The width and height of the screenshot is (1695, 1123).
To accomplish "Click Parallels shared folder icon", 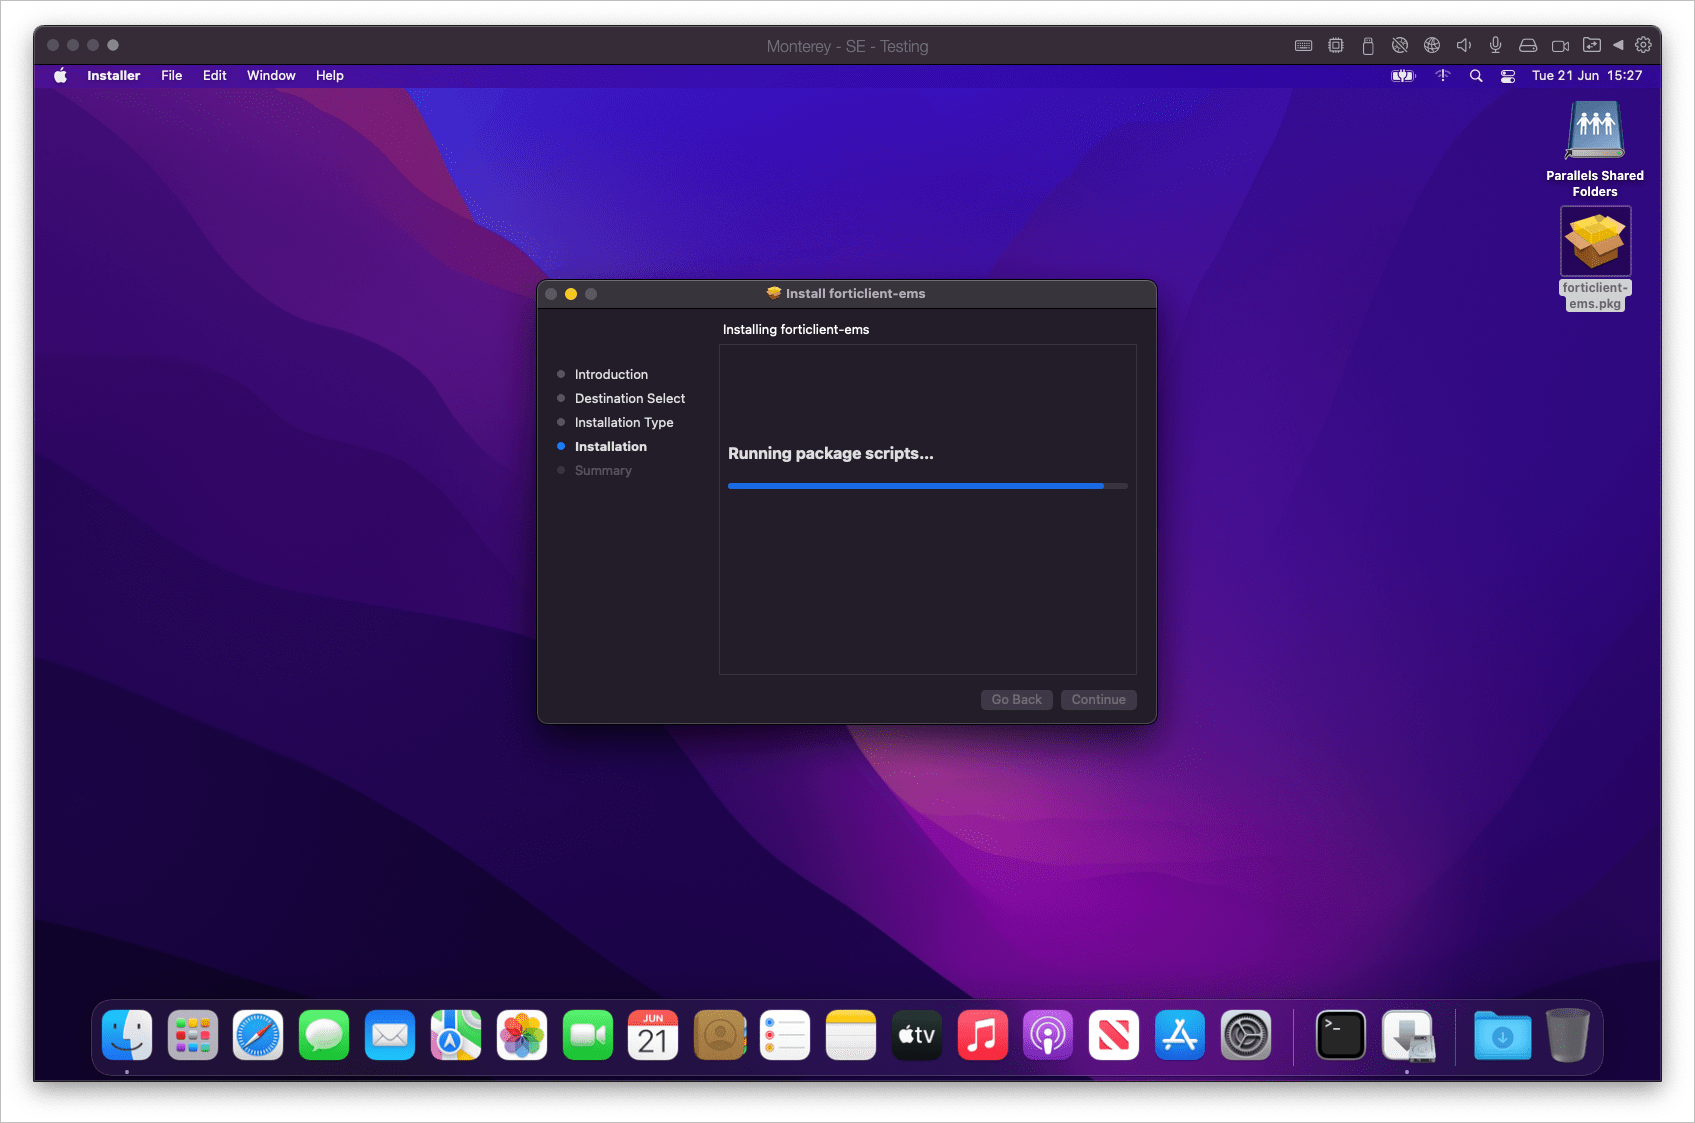I will [1592, 45].
